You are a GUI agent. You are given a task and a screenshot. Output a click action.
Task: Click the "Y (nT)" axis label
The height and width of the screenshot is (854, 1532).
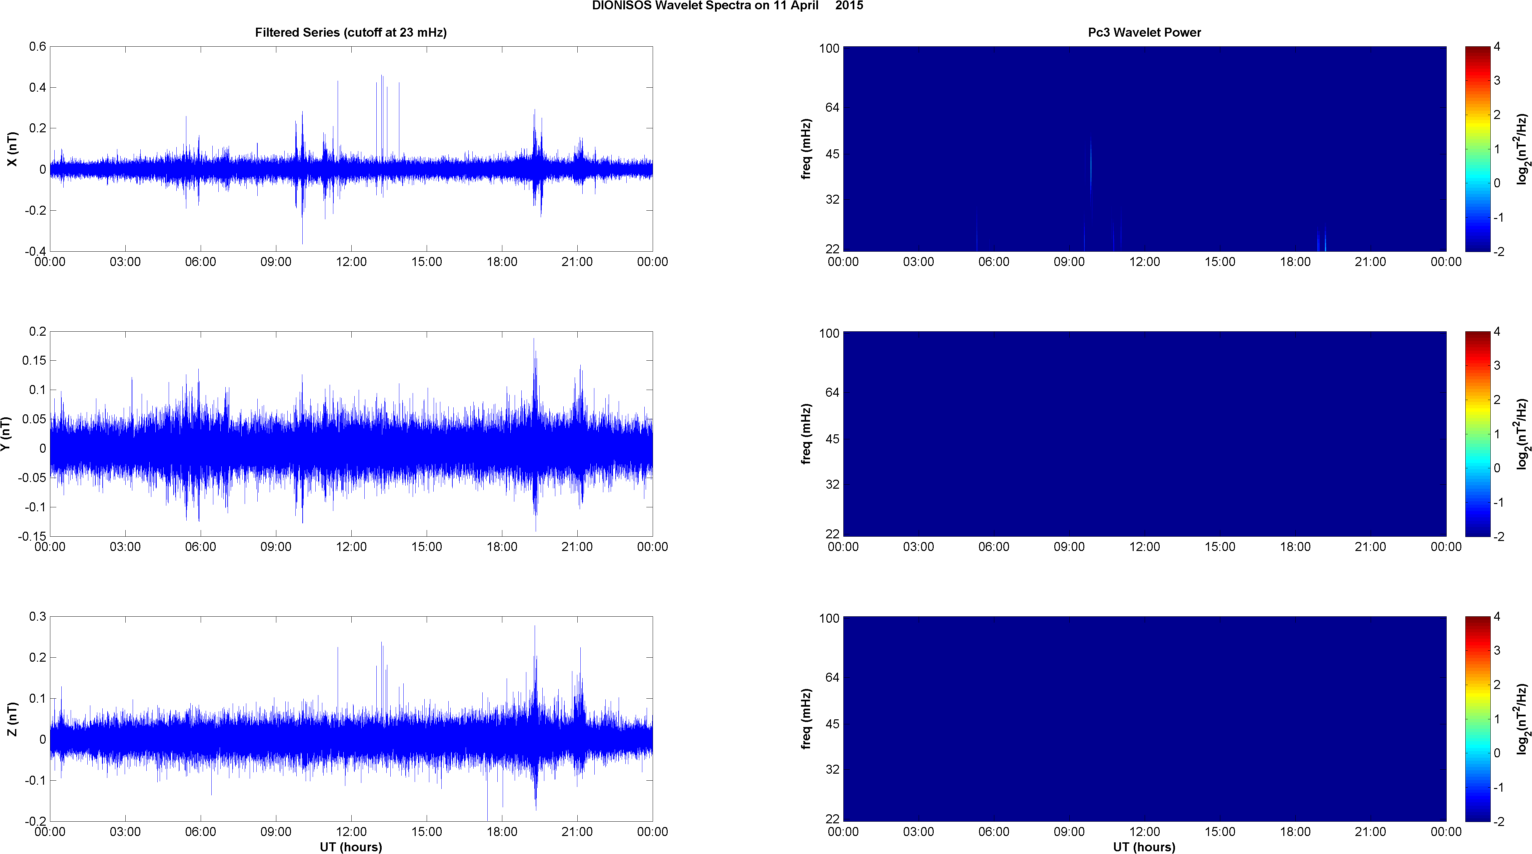7,434
